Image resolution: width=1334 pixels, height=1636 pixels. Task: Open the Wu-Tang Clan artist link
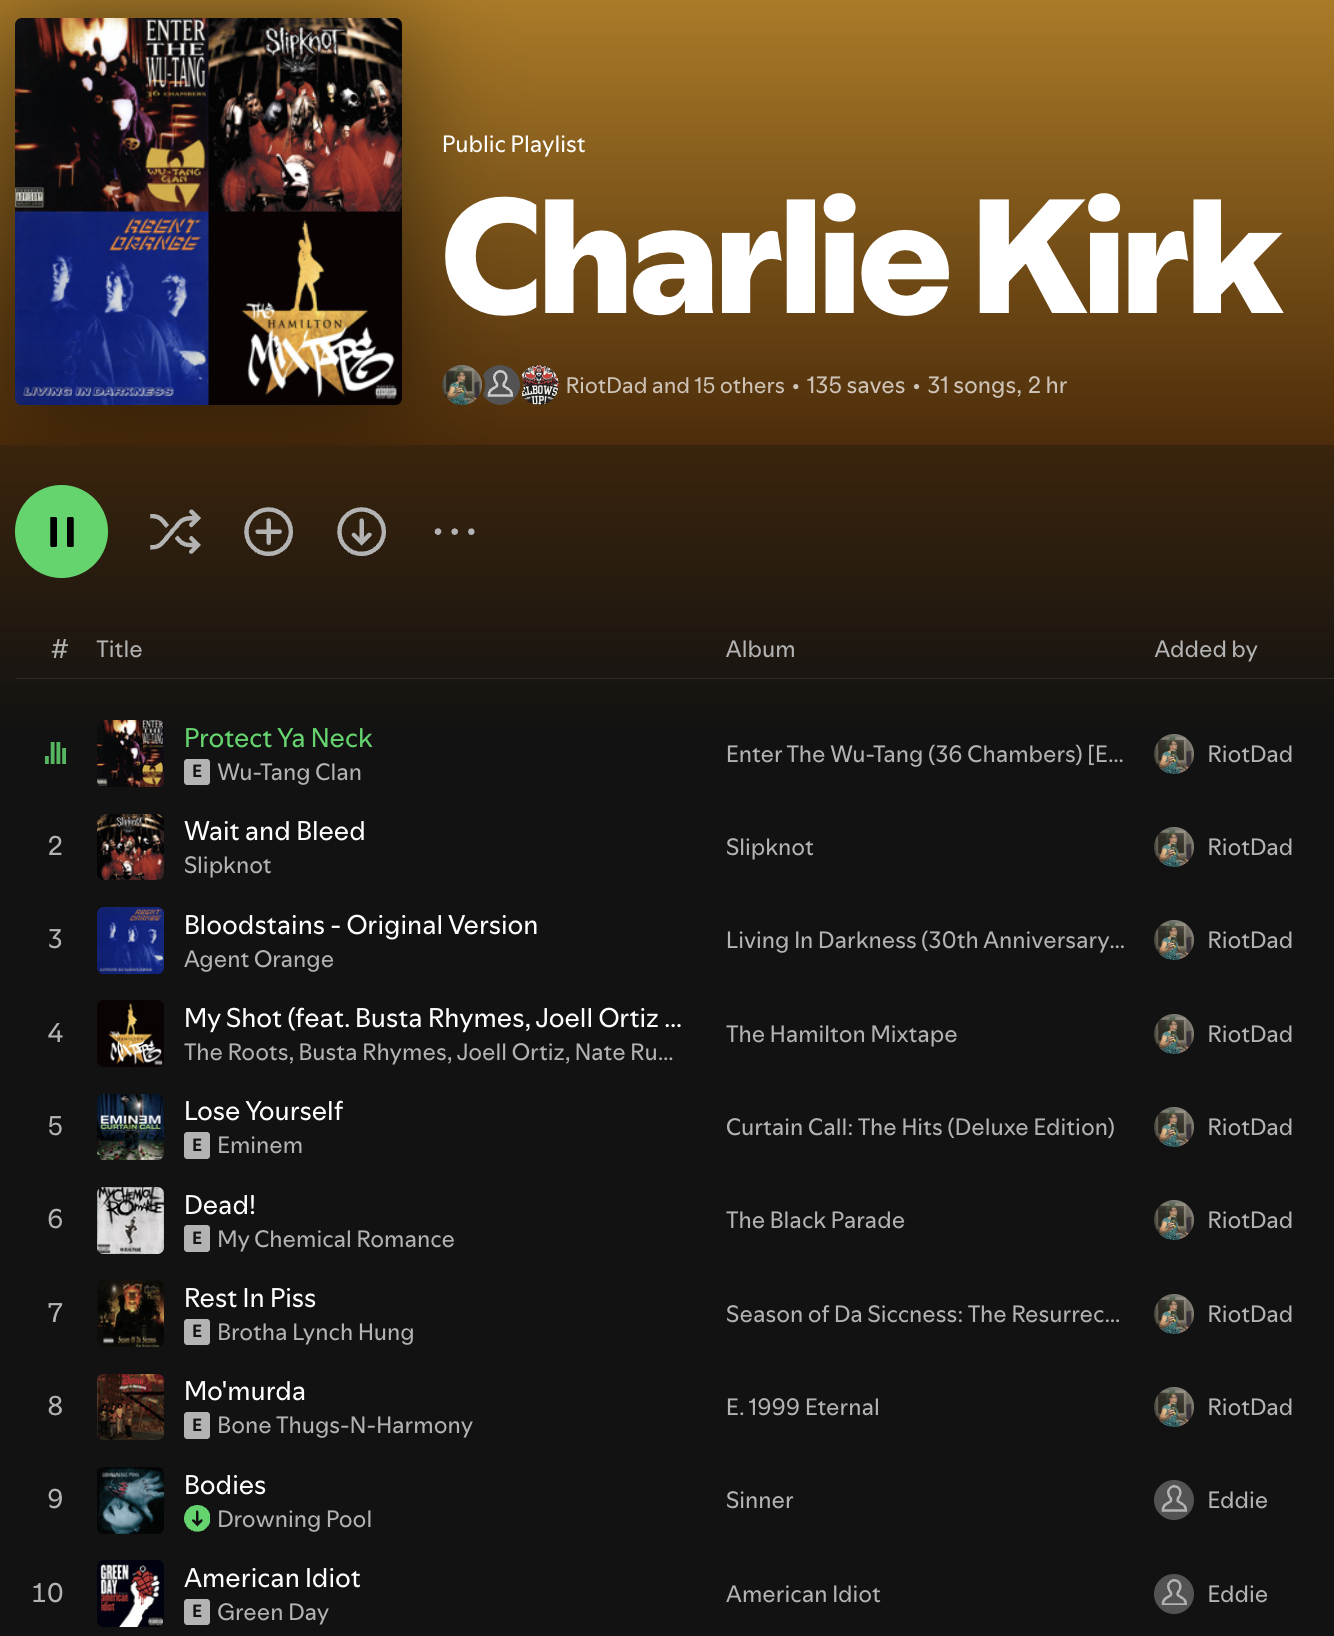click(x=289, y=772)
